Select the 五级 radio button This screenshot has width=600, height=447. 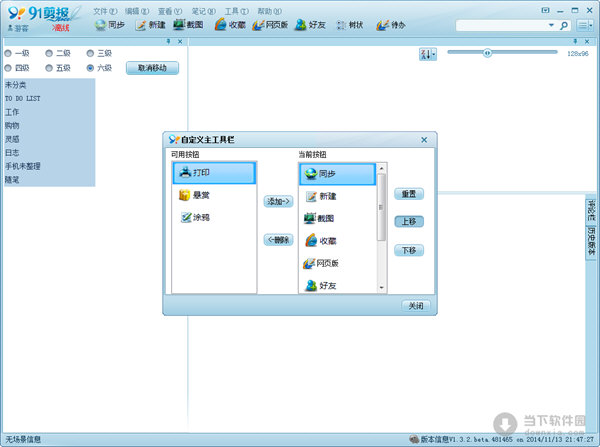50,68
